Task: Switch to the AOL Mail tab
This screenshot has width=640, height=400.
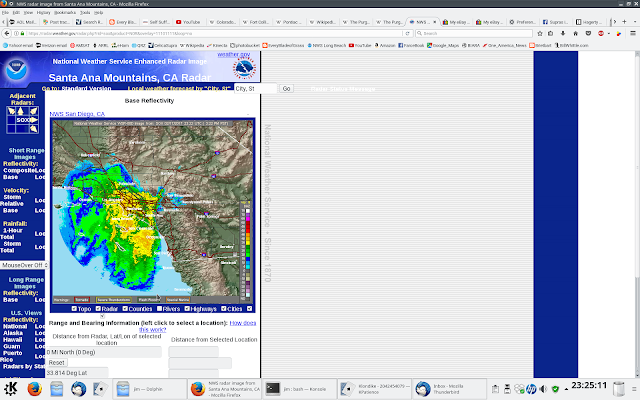Action: click(x=24, y=22)
